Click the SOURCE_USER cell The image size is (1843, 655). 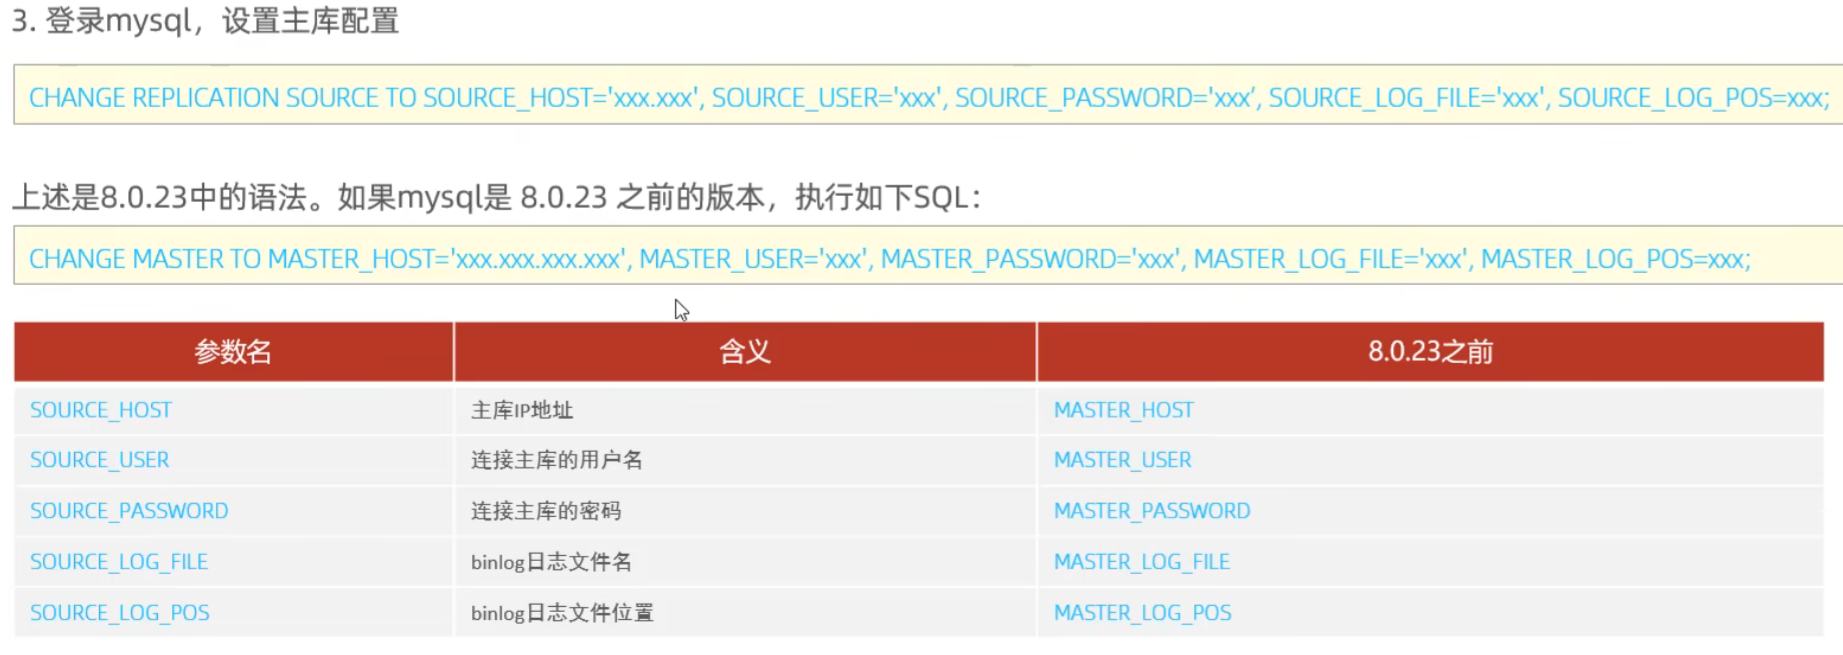(x=233, y=460)
